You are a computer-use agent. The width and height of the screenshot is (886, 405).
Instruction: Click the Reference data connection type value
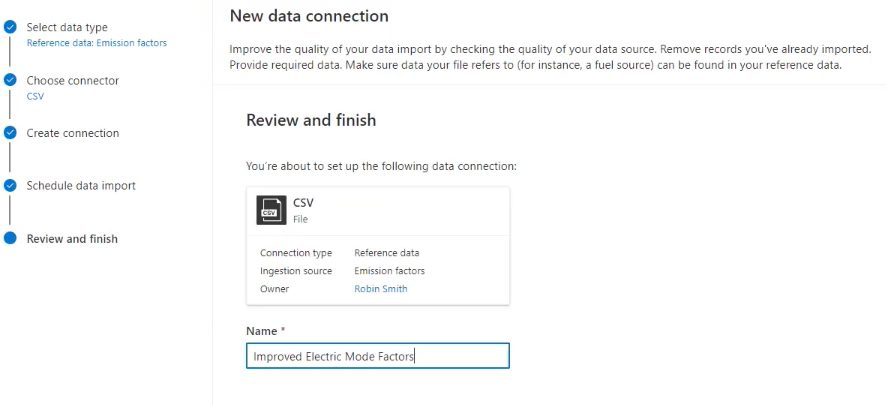click(x=386, y=253)
